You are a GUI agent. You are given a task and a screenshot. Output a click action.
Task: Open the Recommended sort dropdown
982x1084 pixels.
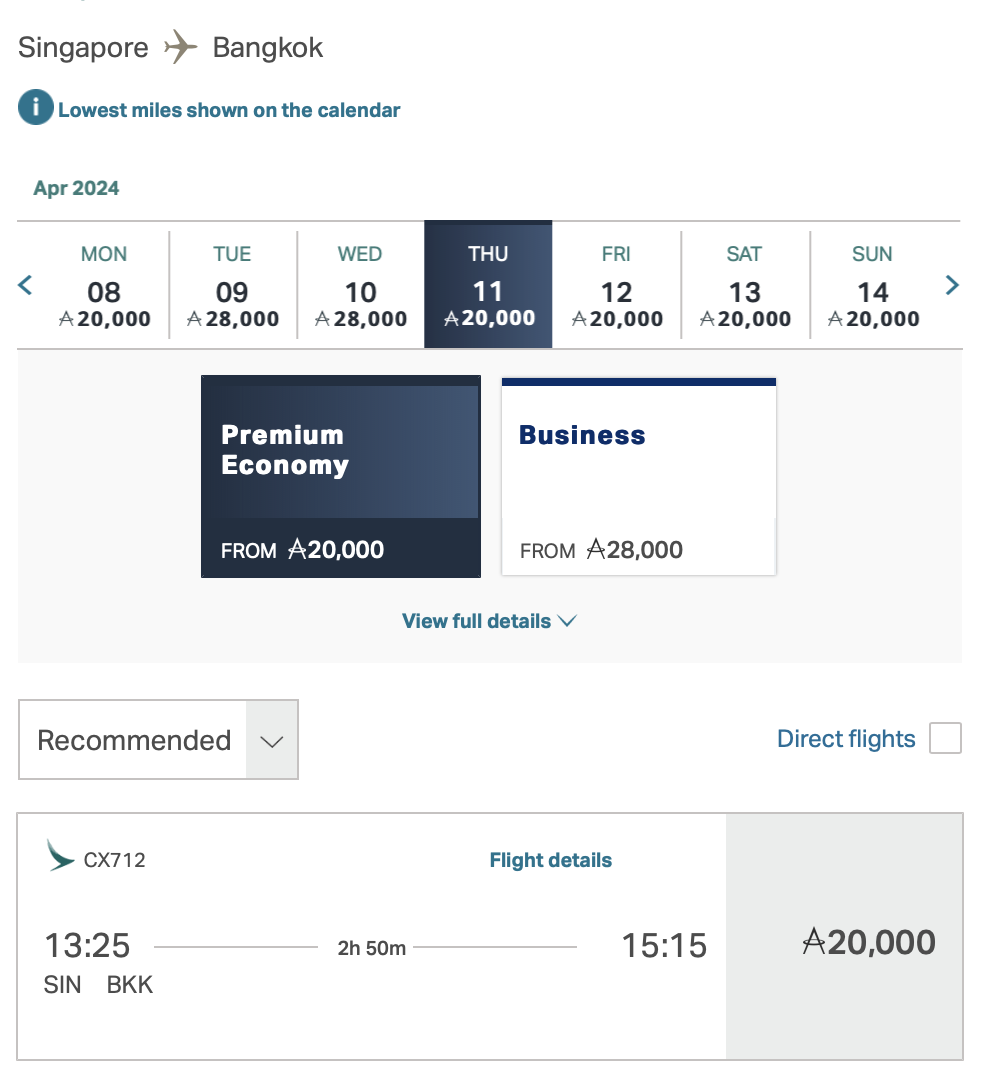pyautogui.click(x=158, y=740)
